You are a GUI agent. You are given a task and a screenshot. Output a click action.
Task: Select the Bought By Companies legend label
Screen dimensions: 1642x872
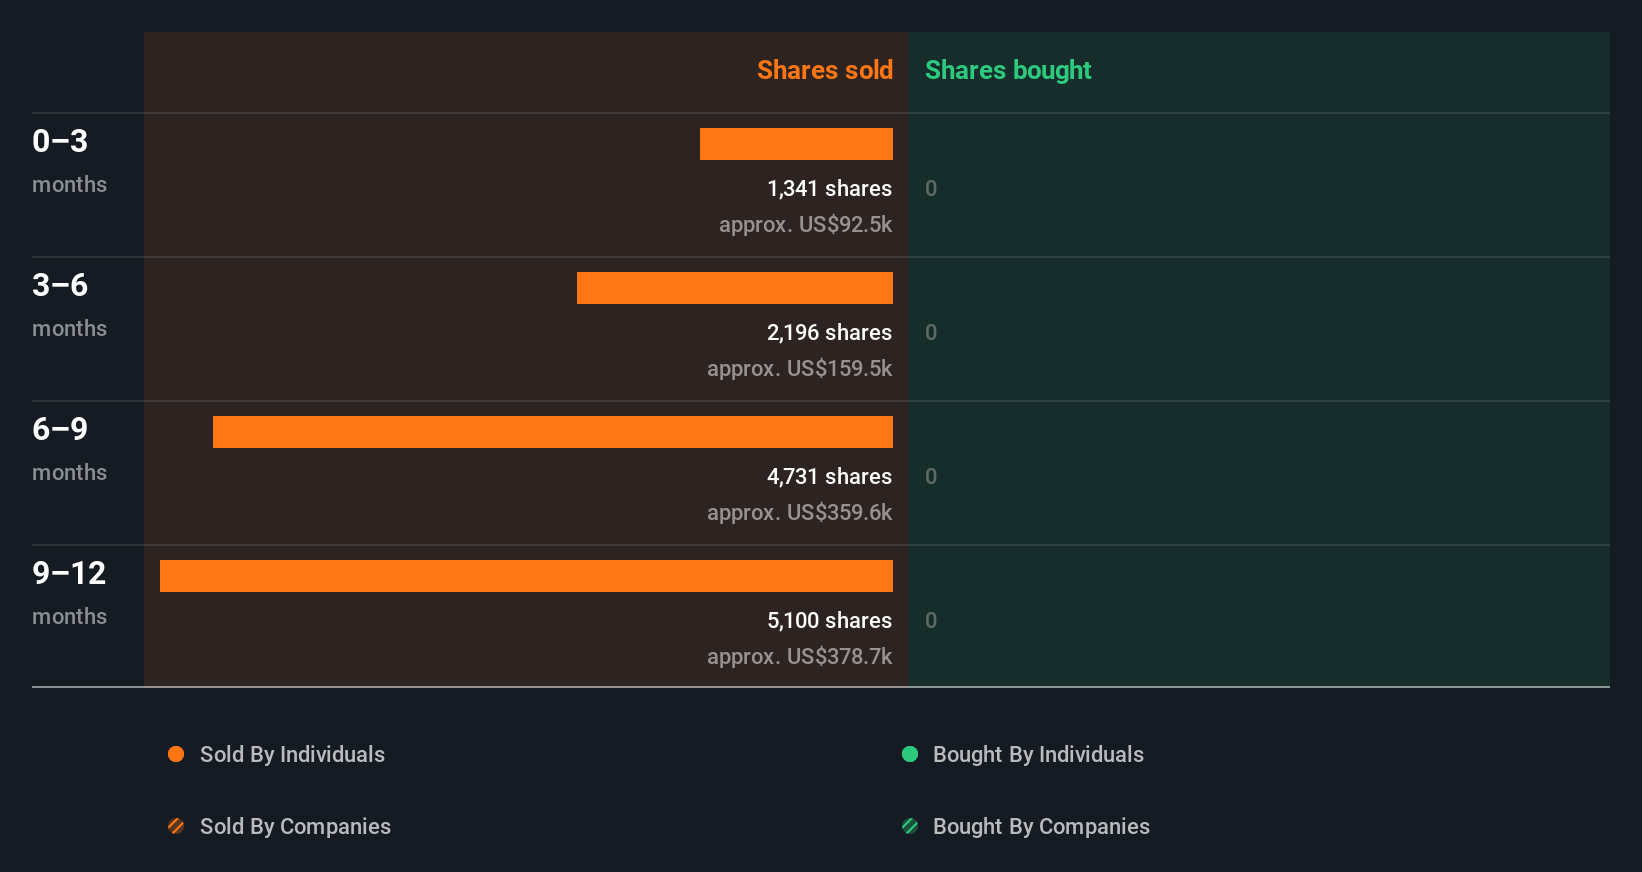click(x=1041, y=826)
